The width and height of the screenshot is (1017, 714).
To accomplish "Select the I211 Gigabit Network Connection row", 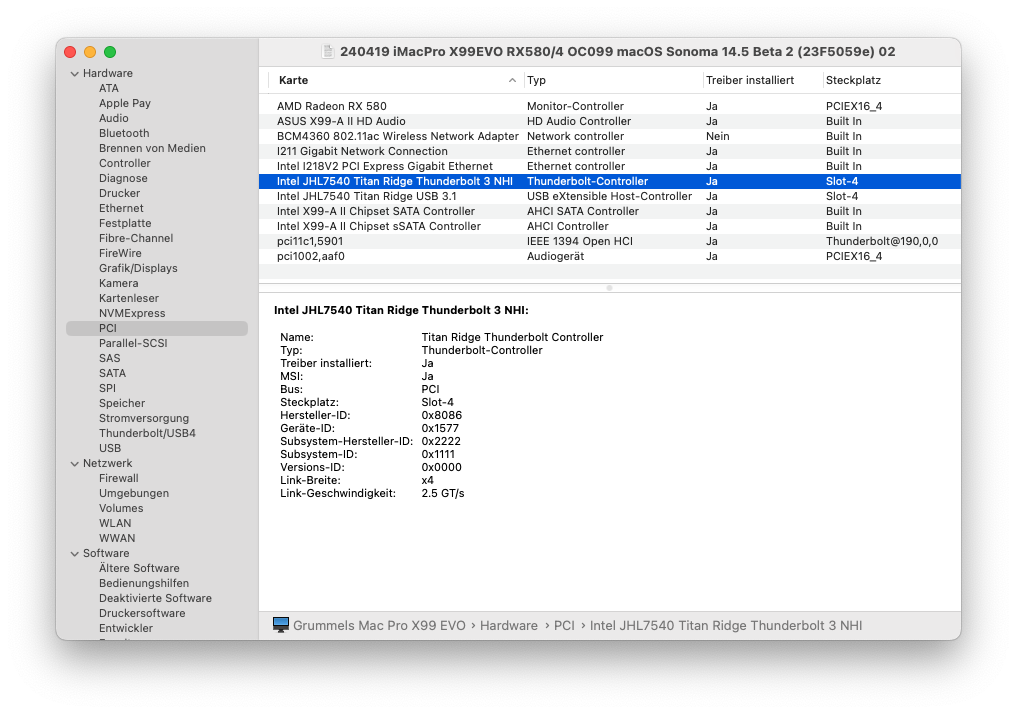I will tap(610, 151).
